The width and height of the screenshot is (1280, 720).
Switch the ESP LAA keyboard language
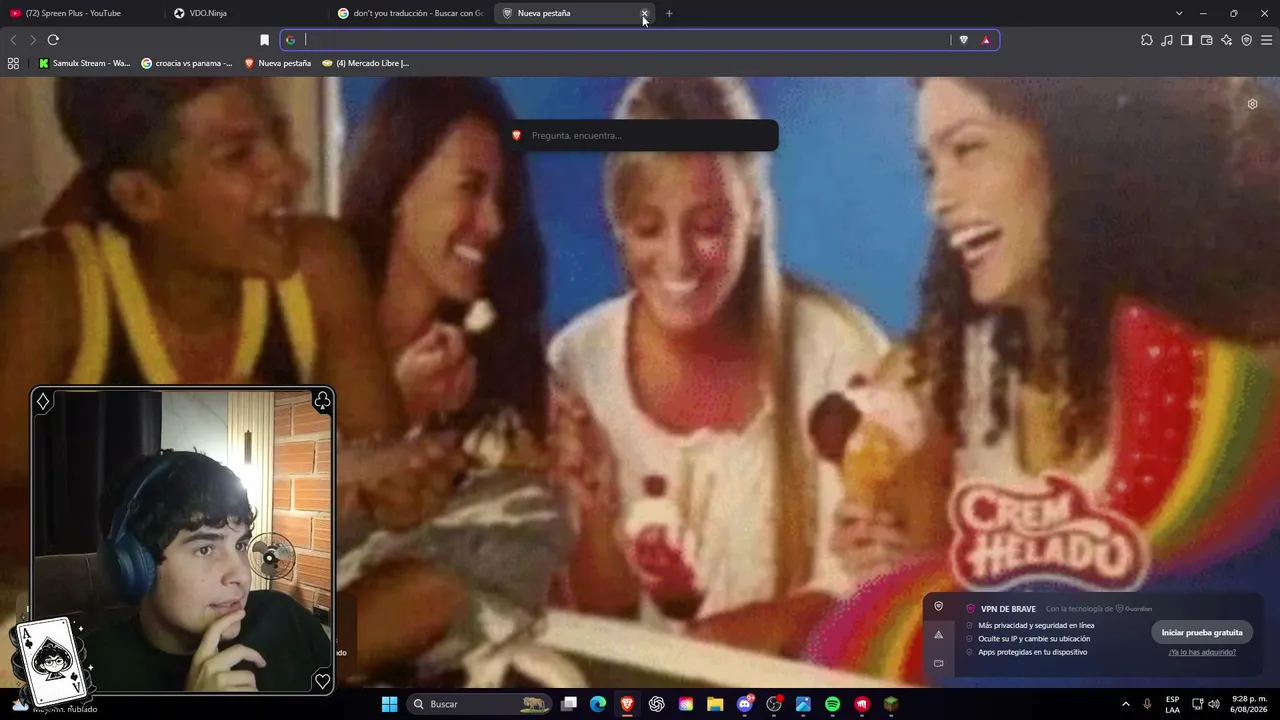pyautogui.click(x=1172, y=704)
